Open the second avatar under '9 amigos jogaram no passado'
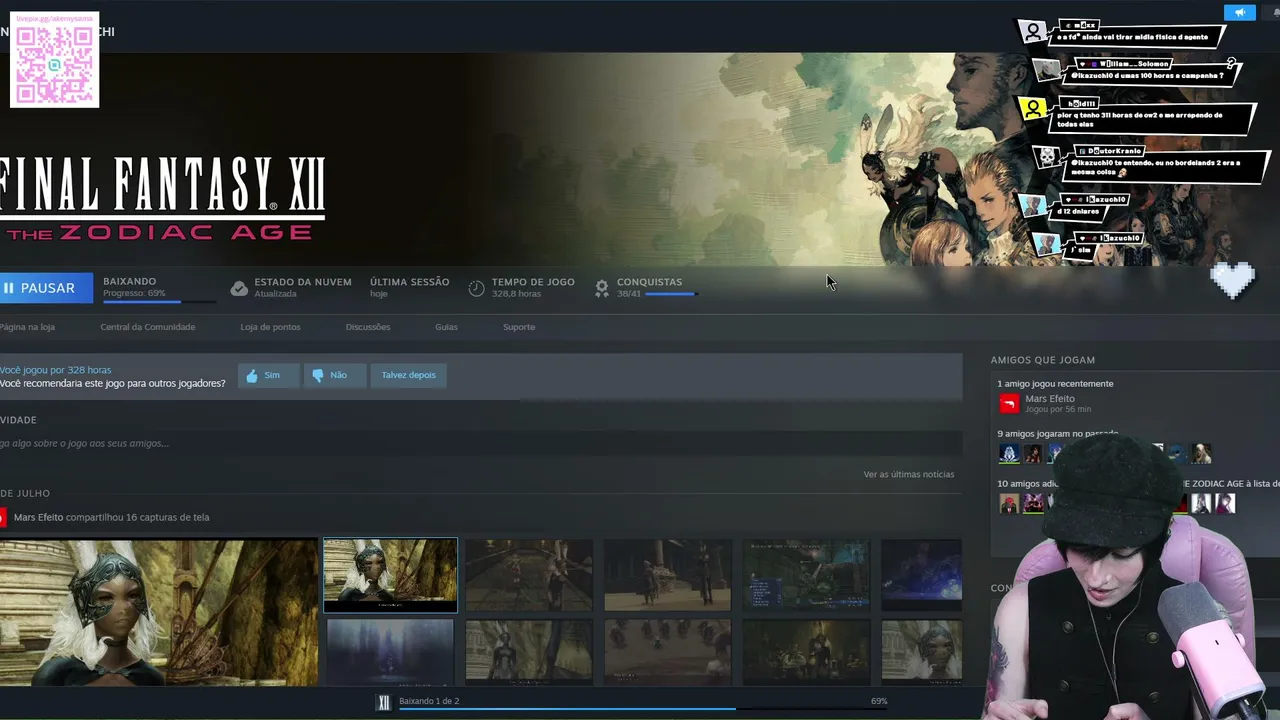The image size is (1280, 720). [x=1033, y=454]
